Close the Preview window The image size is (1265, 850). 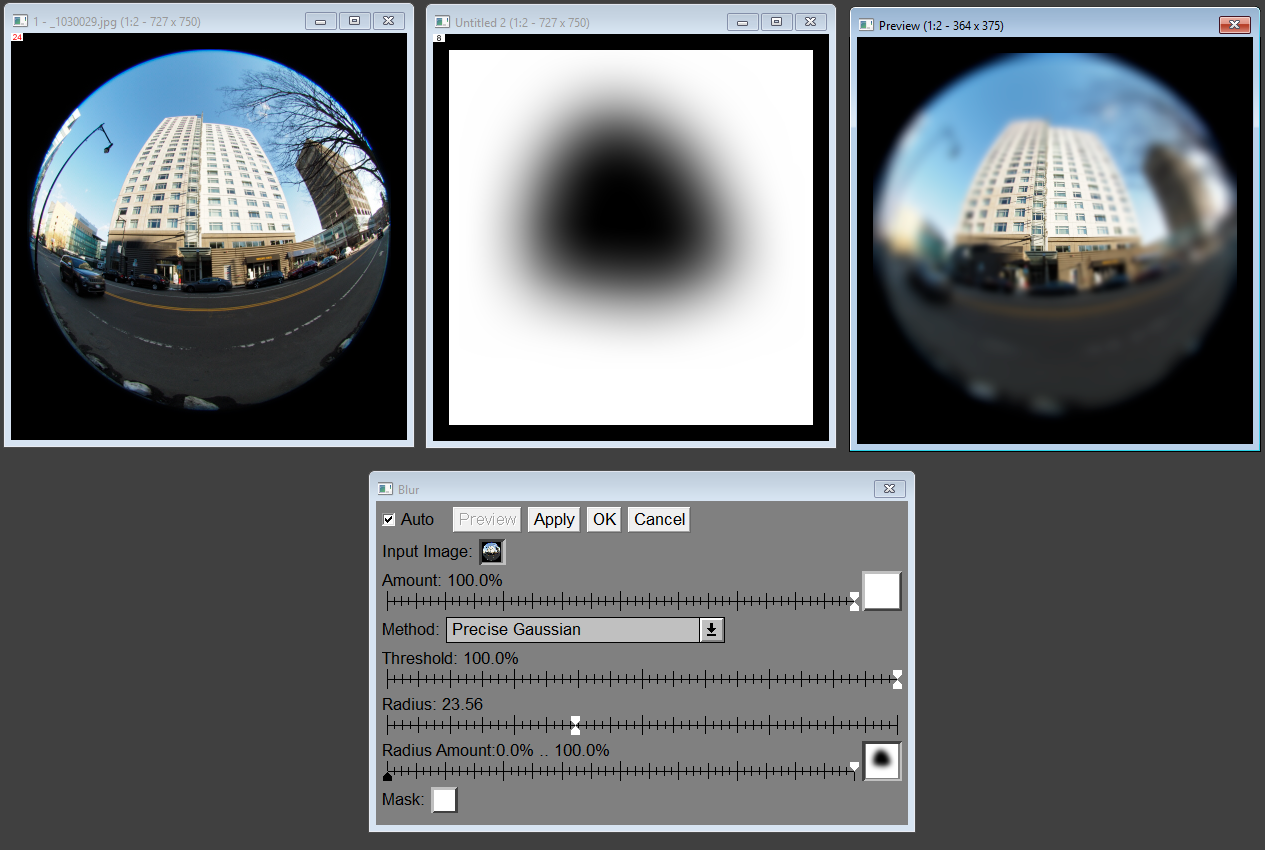(1235, 25)
